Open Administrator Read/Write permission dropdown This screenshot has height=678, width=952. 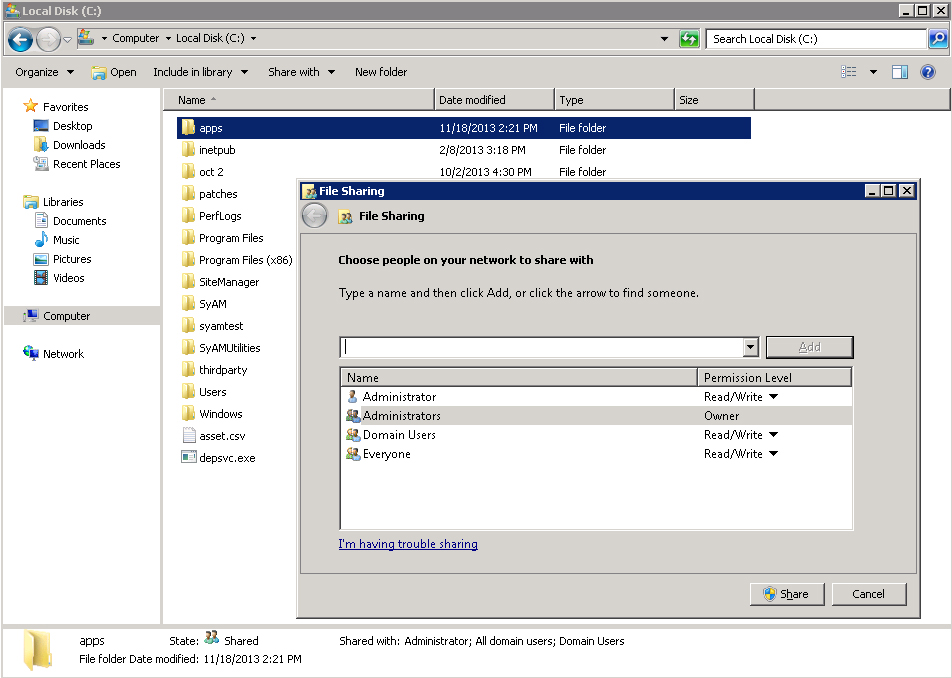click(773, 397)
